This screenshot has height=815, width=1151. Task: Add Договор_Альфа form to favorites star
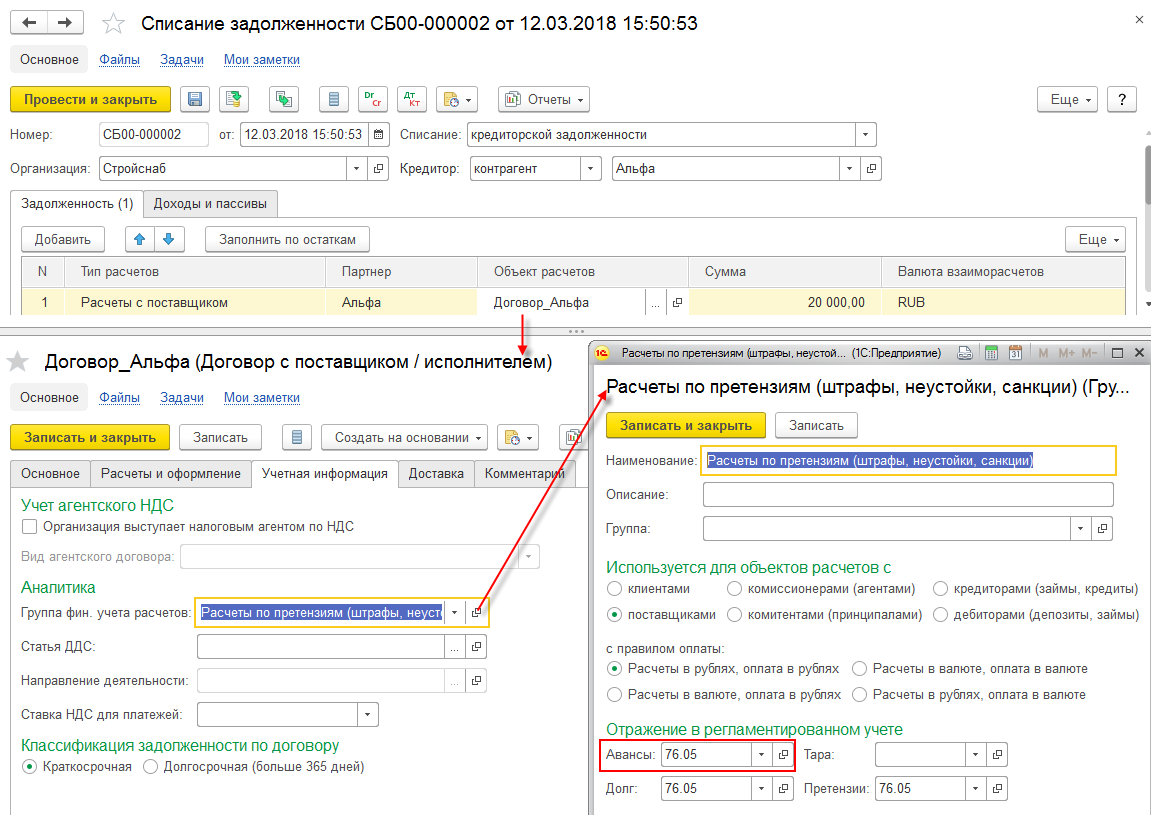[x=18, y=361]
